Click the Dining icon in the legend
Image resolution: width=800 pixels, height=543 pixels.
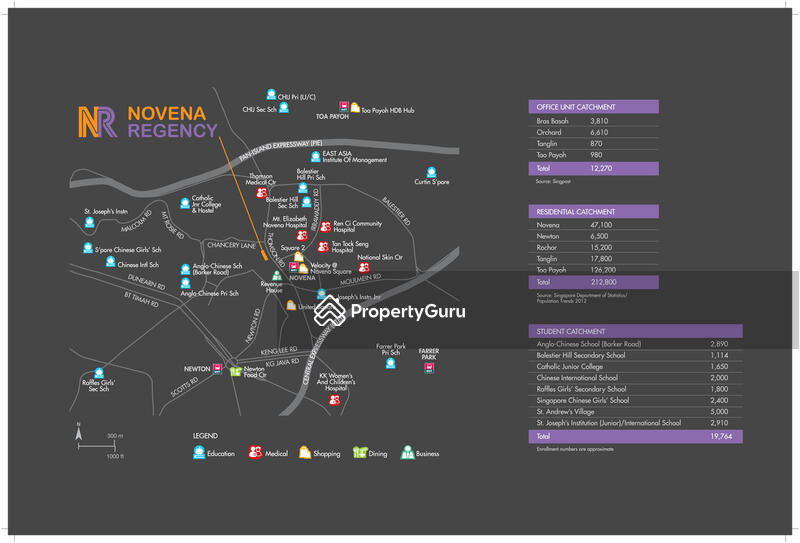(x=360, y=453)
